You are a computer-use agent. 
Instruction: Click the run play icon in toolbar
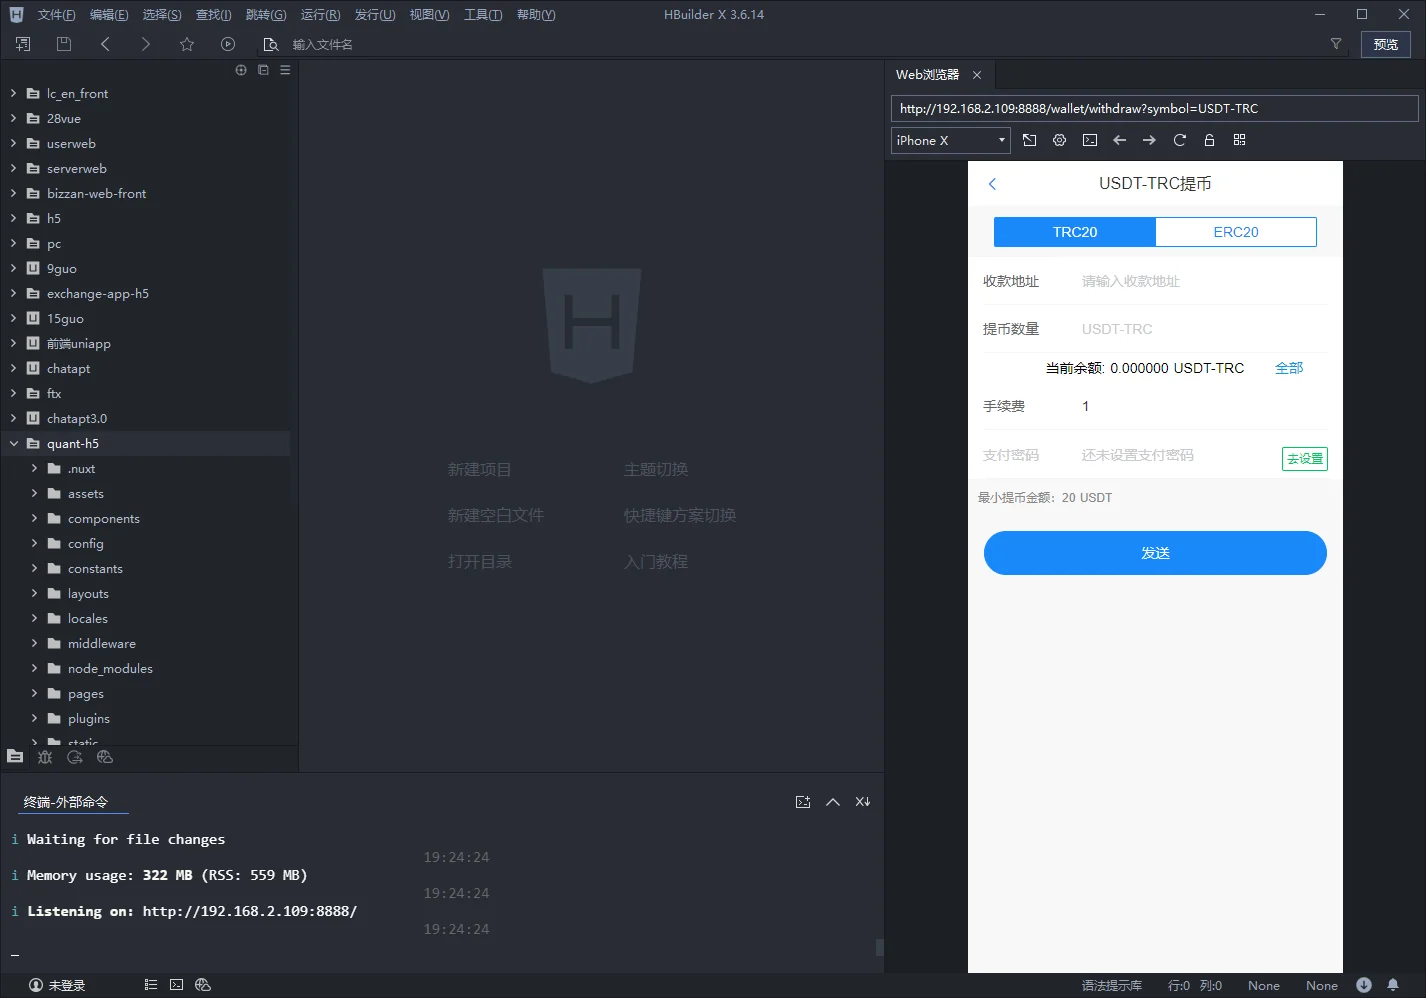pos(228,44)
